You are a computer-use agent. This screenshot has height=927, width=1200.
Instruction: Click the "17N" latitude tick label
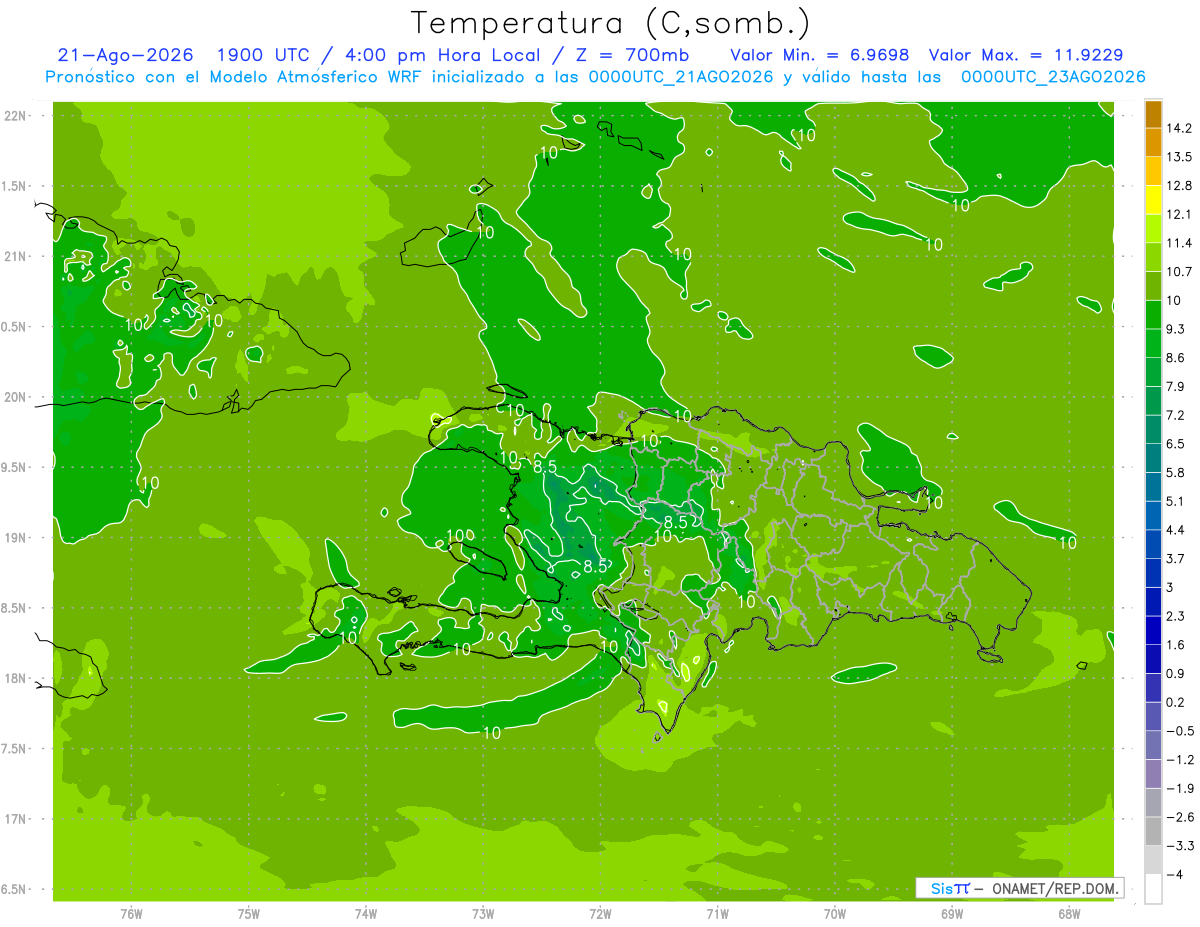tap(15, 819)
